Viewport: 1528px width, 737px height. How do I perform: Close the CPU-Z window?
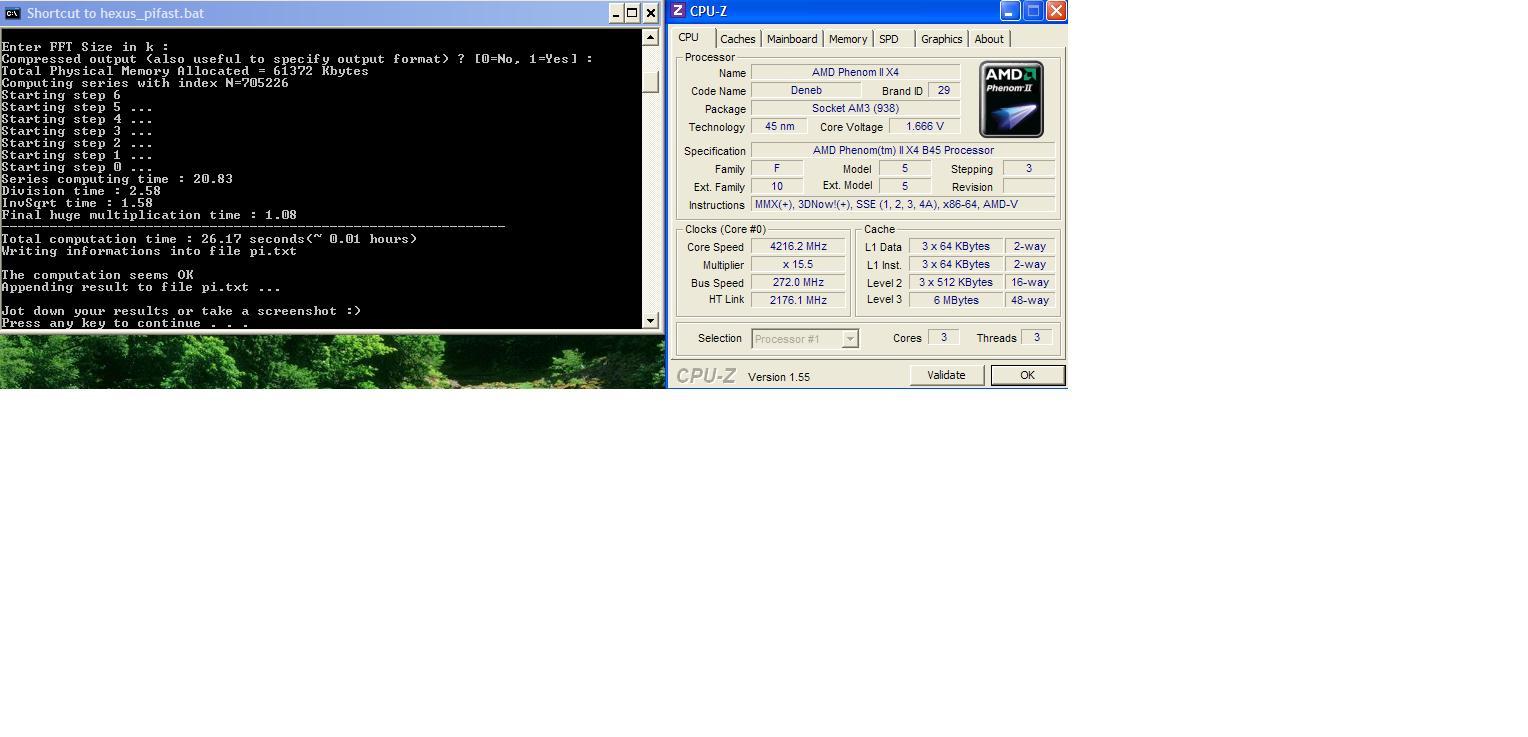(x=1056, y=11)
